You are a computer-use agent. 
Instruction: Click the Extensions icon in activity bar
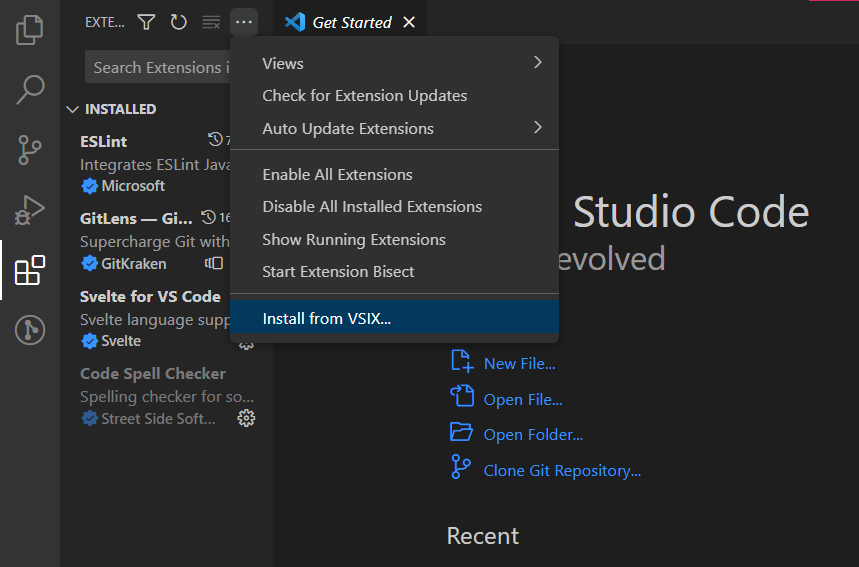click(x=30, y=270)
